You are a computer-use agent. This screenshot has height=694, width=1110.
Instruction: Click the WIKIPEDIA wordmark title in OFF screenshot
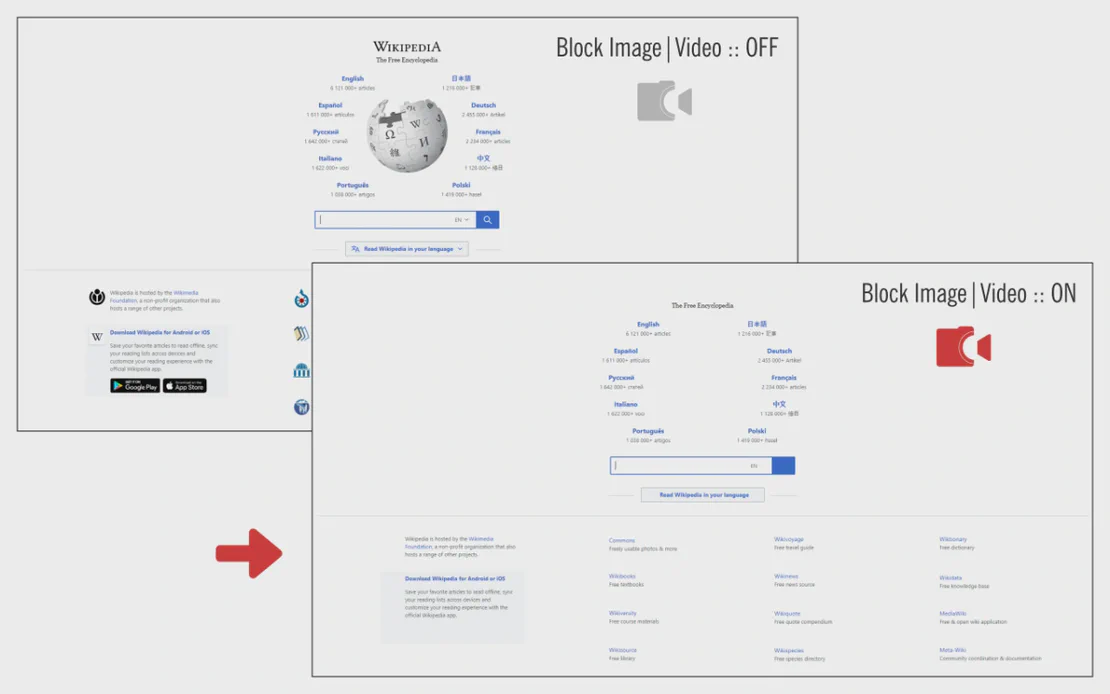tap(407, 47)
